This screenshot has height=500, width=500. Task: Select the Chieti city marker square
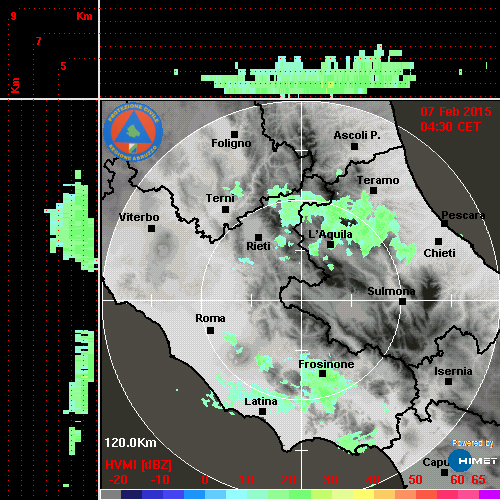[439, 241]
